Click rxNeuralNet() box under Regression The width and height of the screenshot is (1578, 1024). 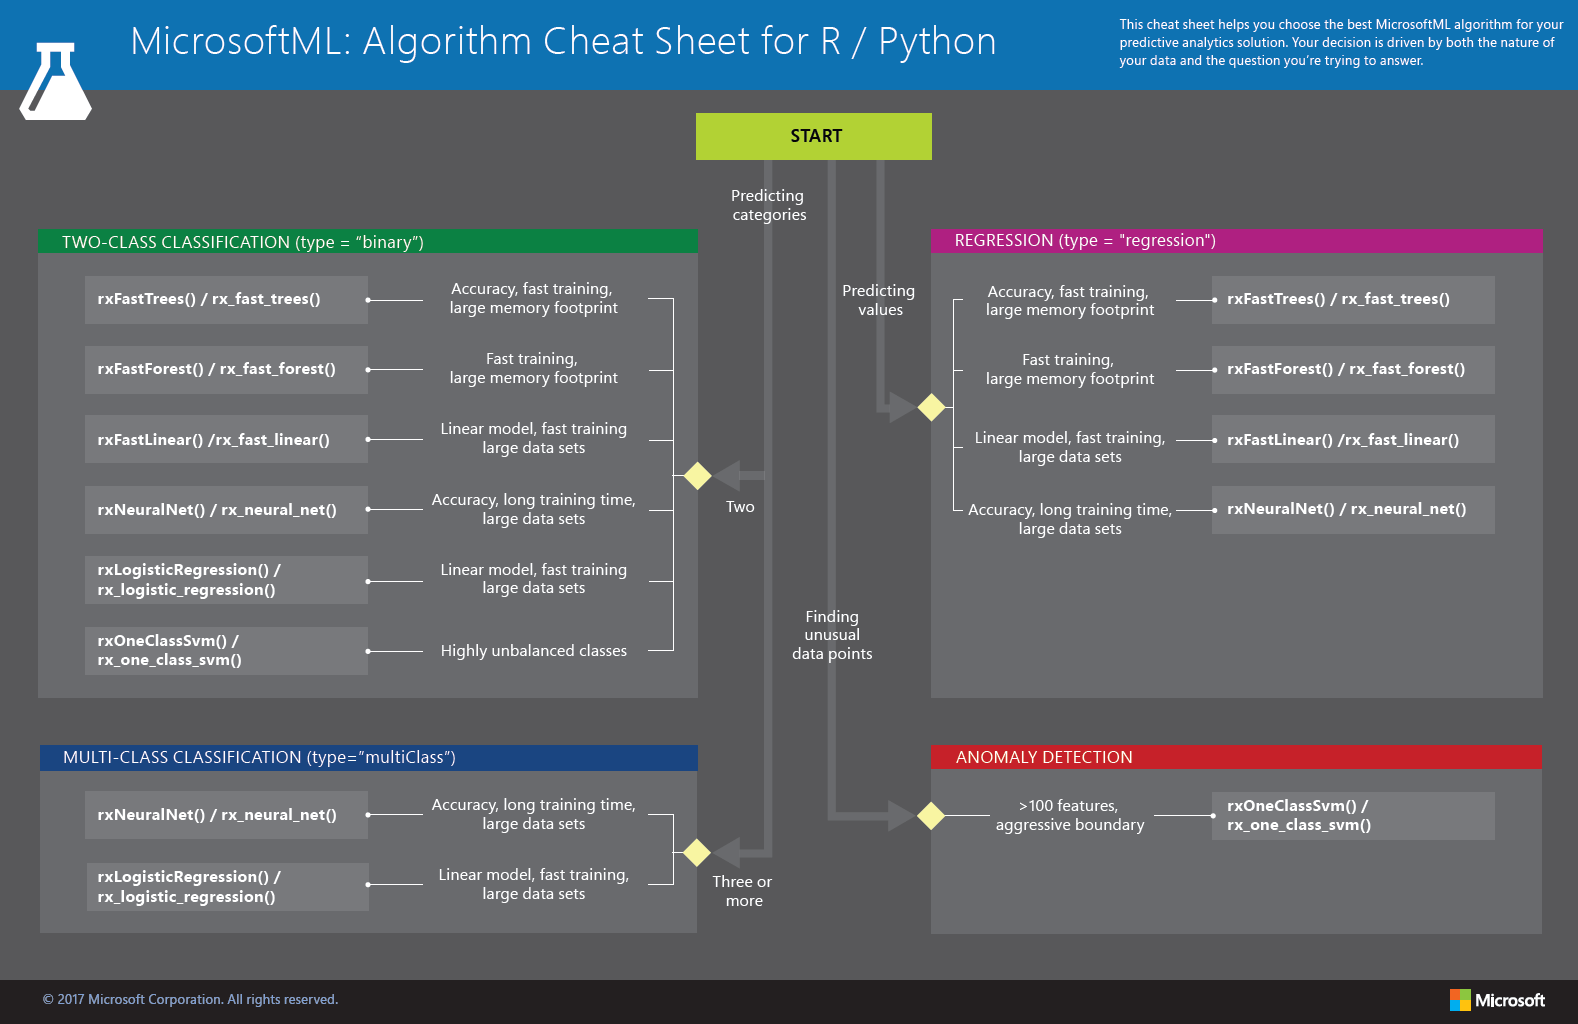click(1353, 510)
